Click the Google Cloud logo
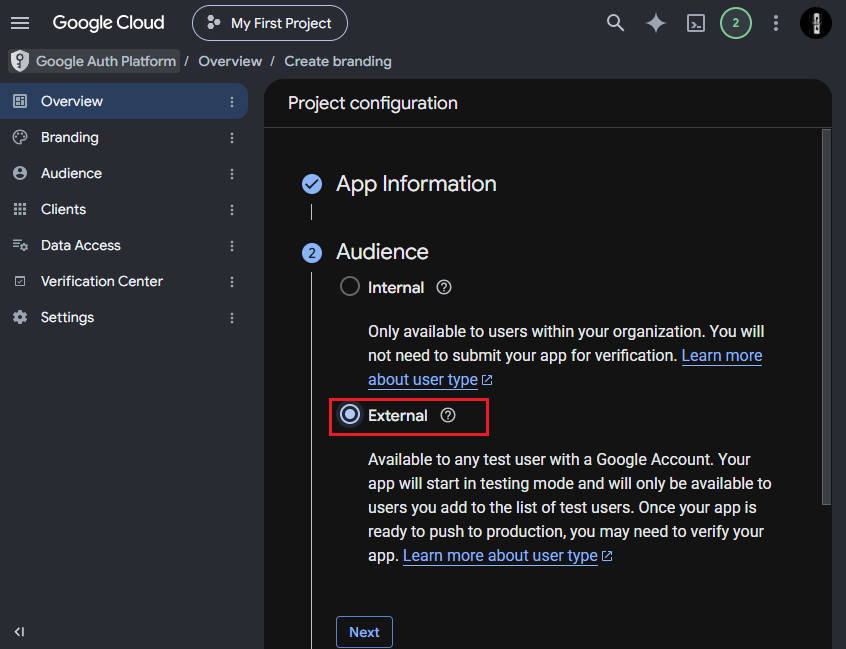Image resolution: width=846 pixels, height=649 pixels. point(108,23)
